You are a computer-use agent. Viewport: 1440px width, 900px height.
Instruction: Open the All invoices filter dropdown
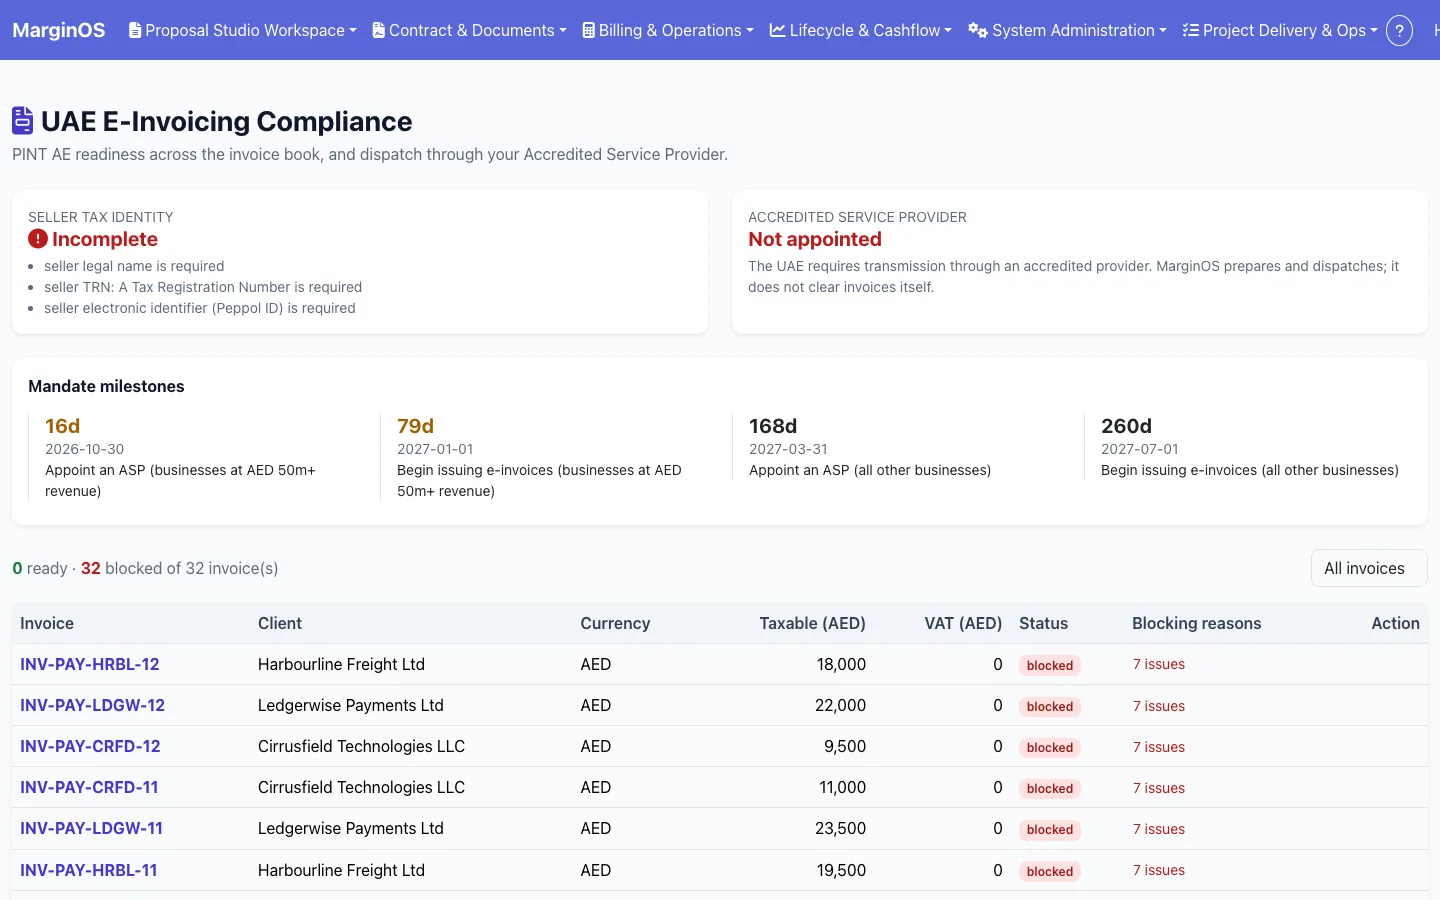(x=1368, y=568)
